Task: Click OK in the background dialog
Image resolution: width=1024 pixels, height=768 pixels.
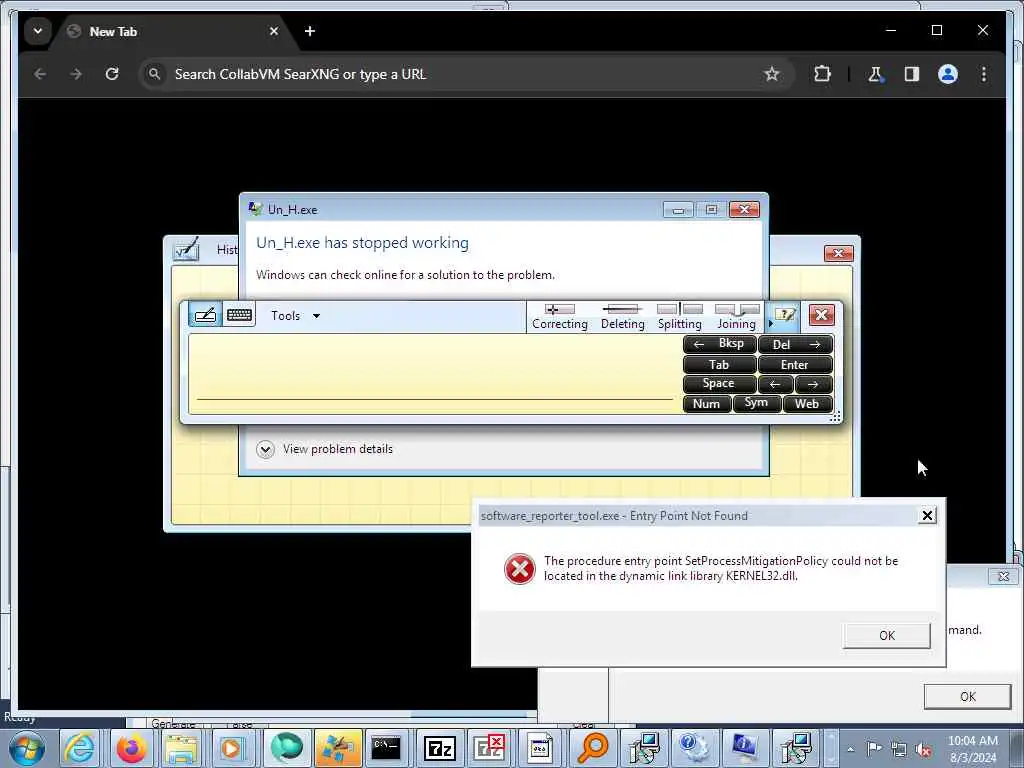Action: pos(967,696)
